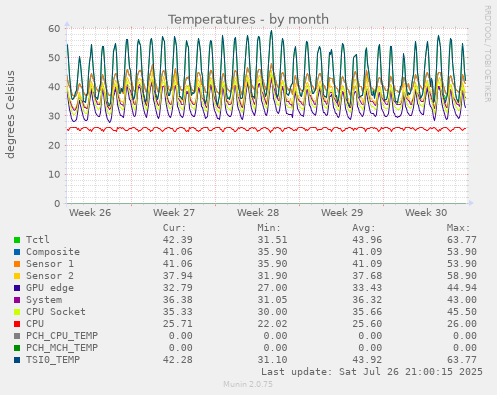This screenshot has width=497, height=395.
Task: Click the purple System legend swatch
Action: click(x=17, y=300)
